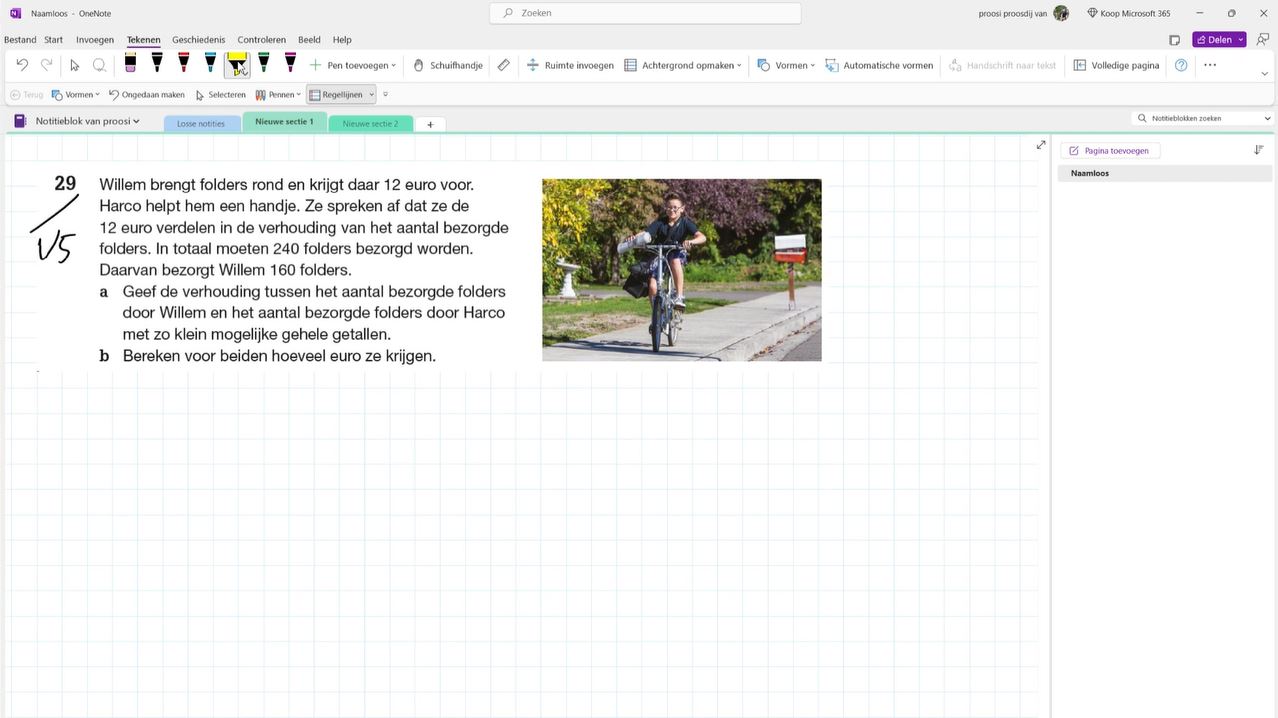Expand Notitieblok van proosi notebook list
The width and height of the screenshot is (1278, 718).
(x=87, y=121)
